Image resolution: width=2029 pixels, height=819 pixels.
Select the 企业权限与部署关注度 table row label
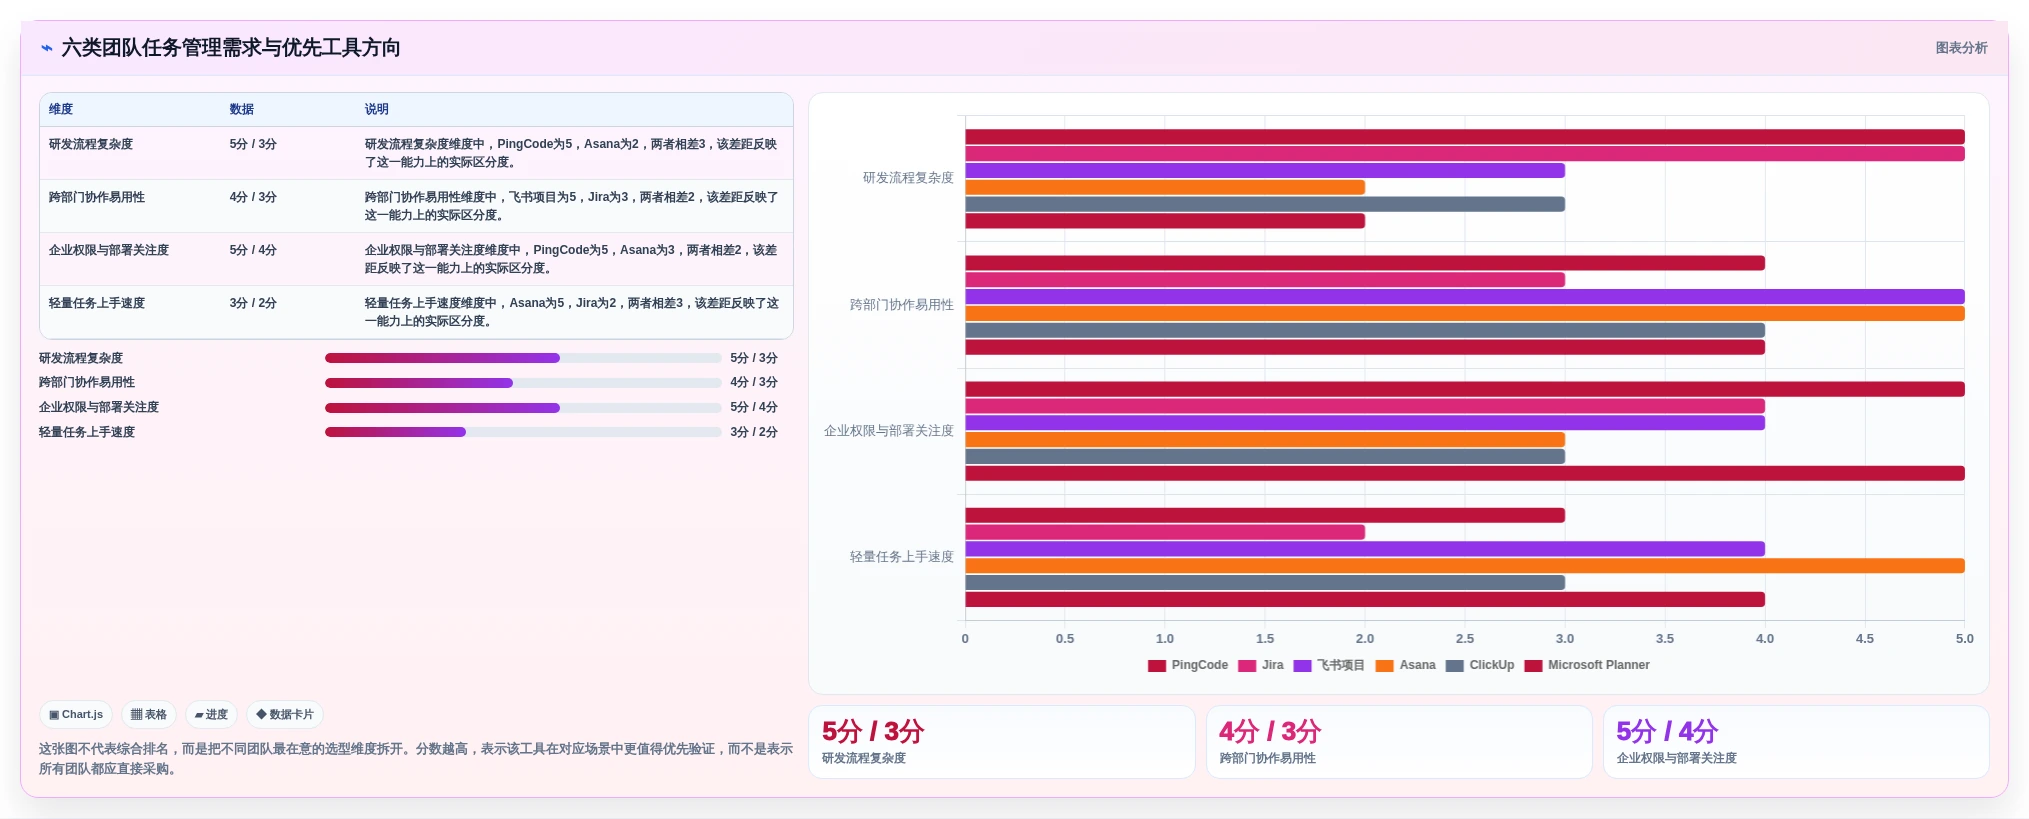(x=109, y=250)
